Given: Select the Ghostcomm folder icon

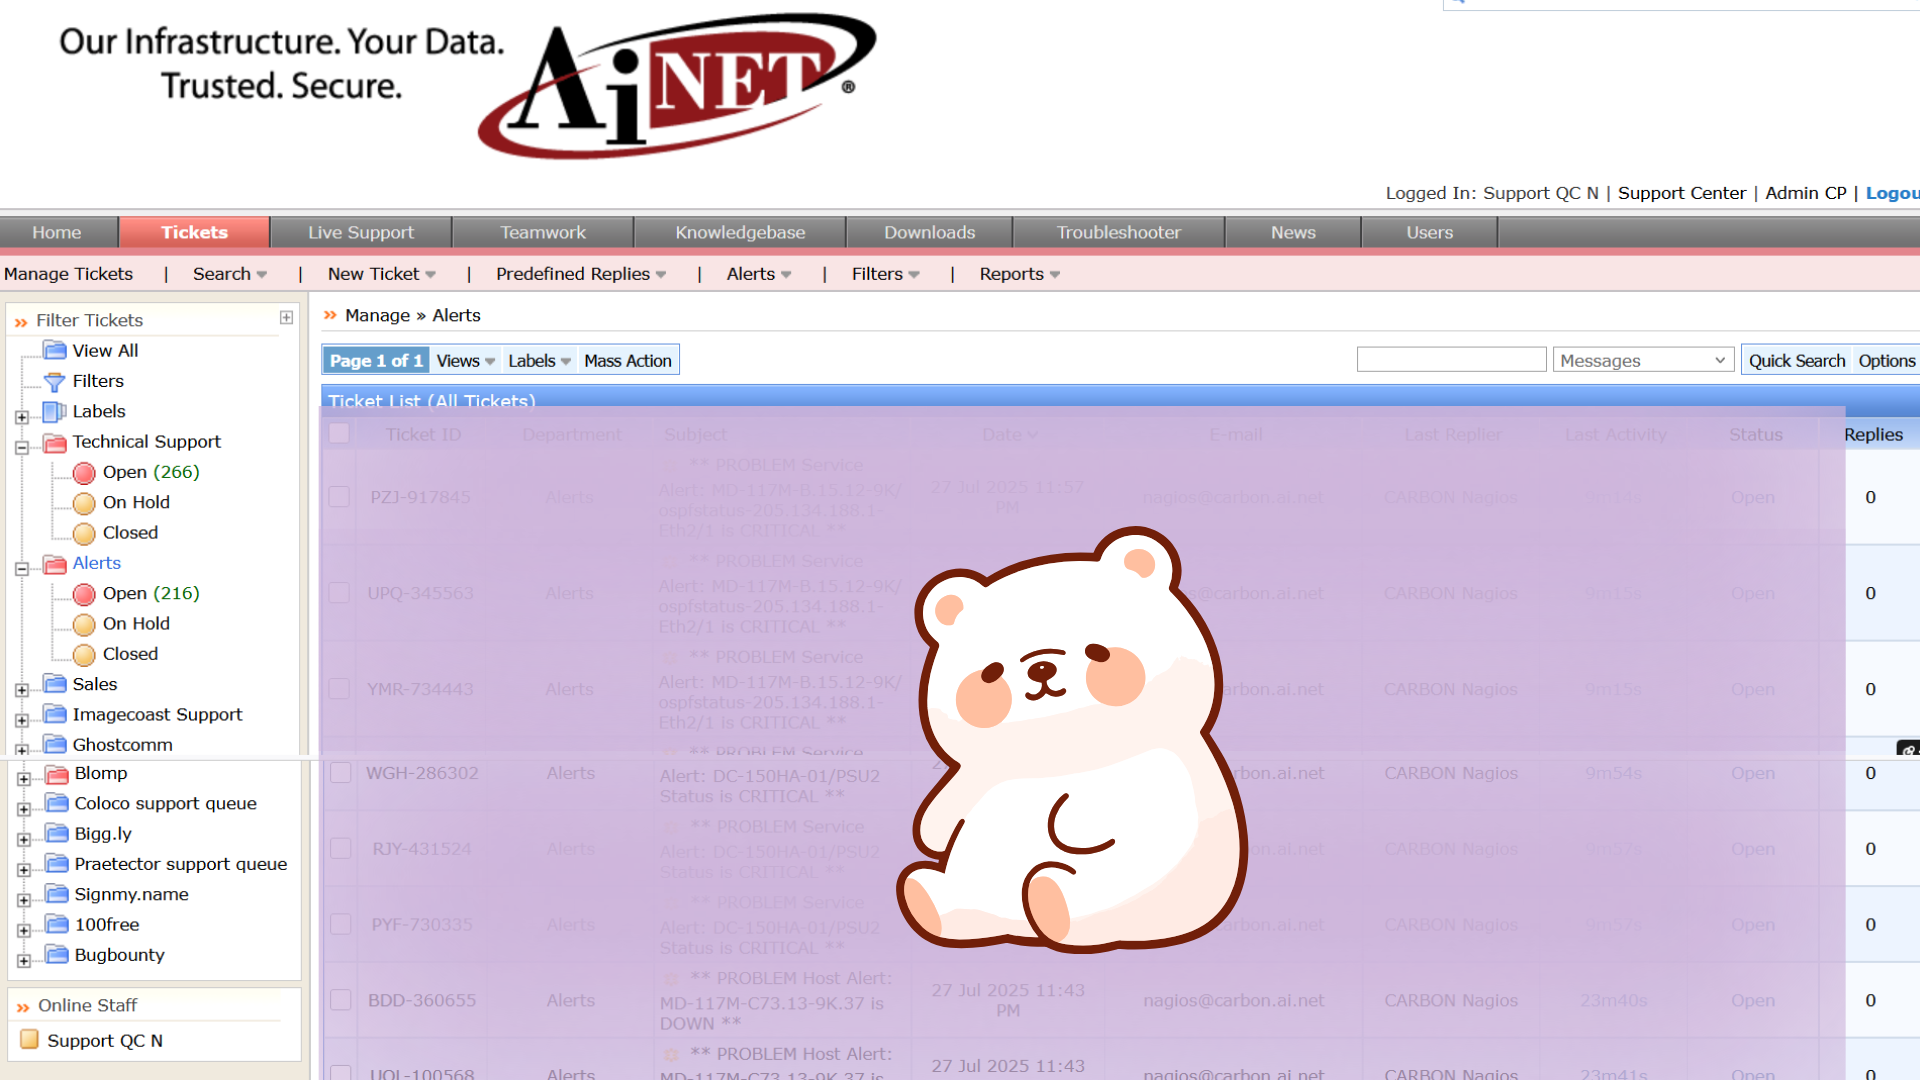Looking at the screenshot, I should (55, 745).
